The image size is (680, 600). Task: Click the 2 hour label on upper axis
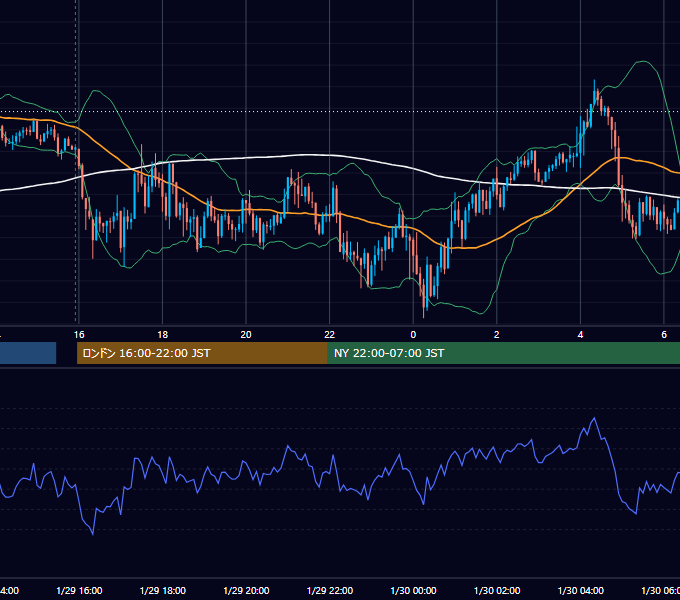coord(497,335)
